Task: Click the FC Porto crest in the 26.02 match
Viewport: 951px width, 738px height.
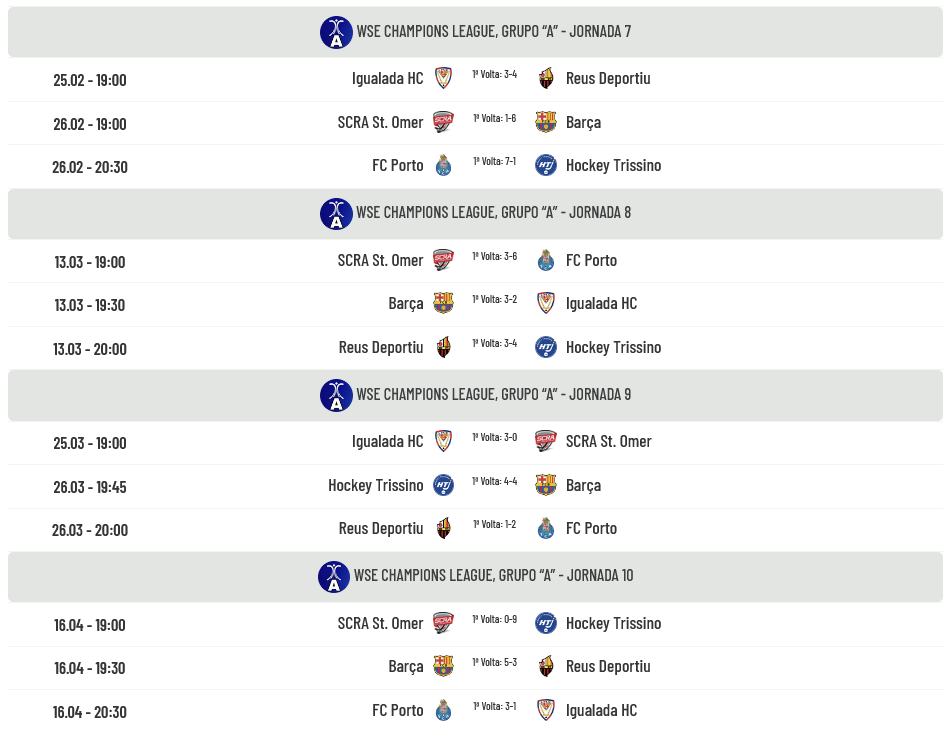Action: pyautogui.click(x=443, y=166)
